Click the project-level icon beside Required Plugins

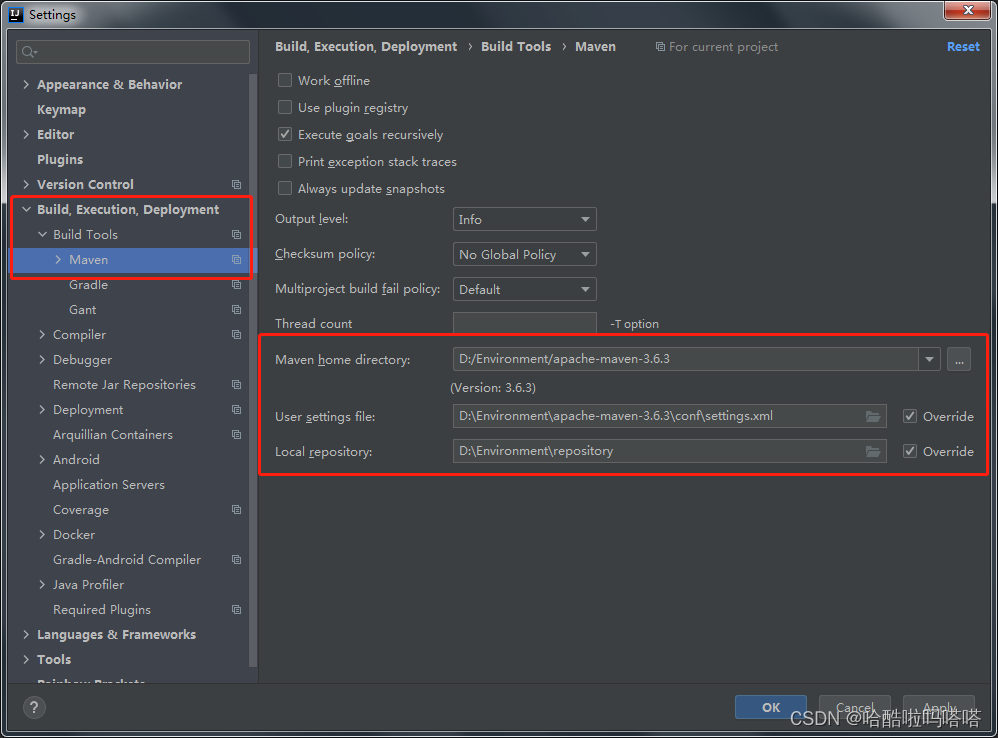tap(236, 609)
